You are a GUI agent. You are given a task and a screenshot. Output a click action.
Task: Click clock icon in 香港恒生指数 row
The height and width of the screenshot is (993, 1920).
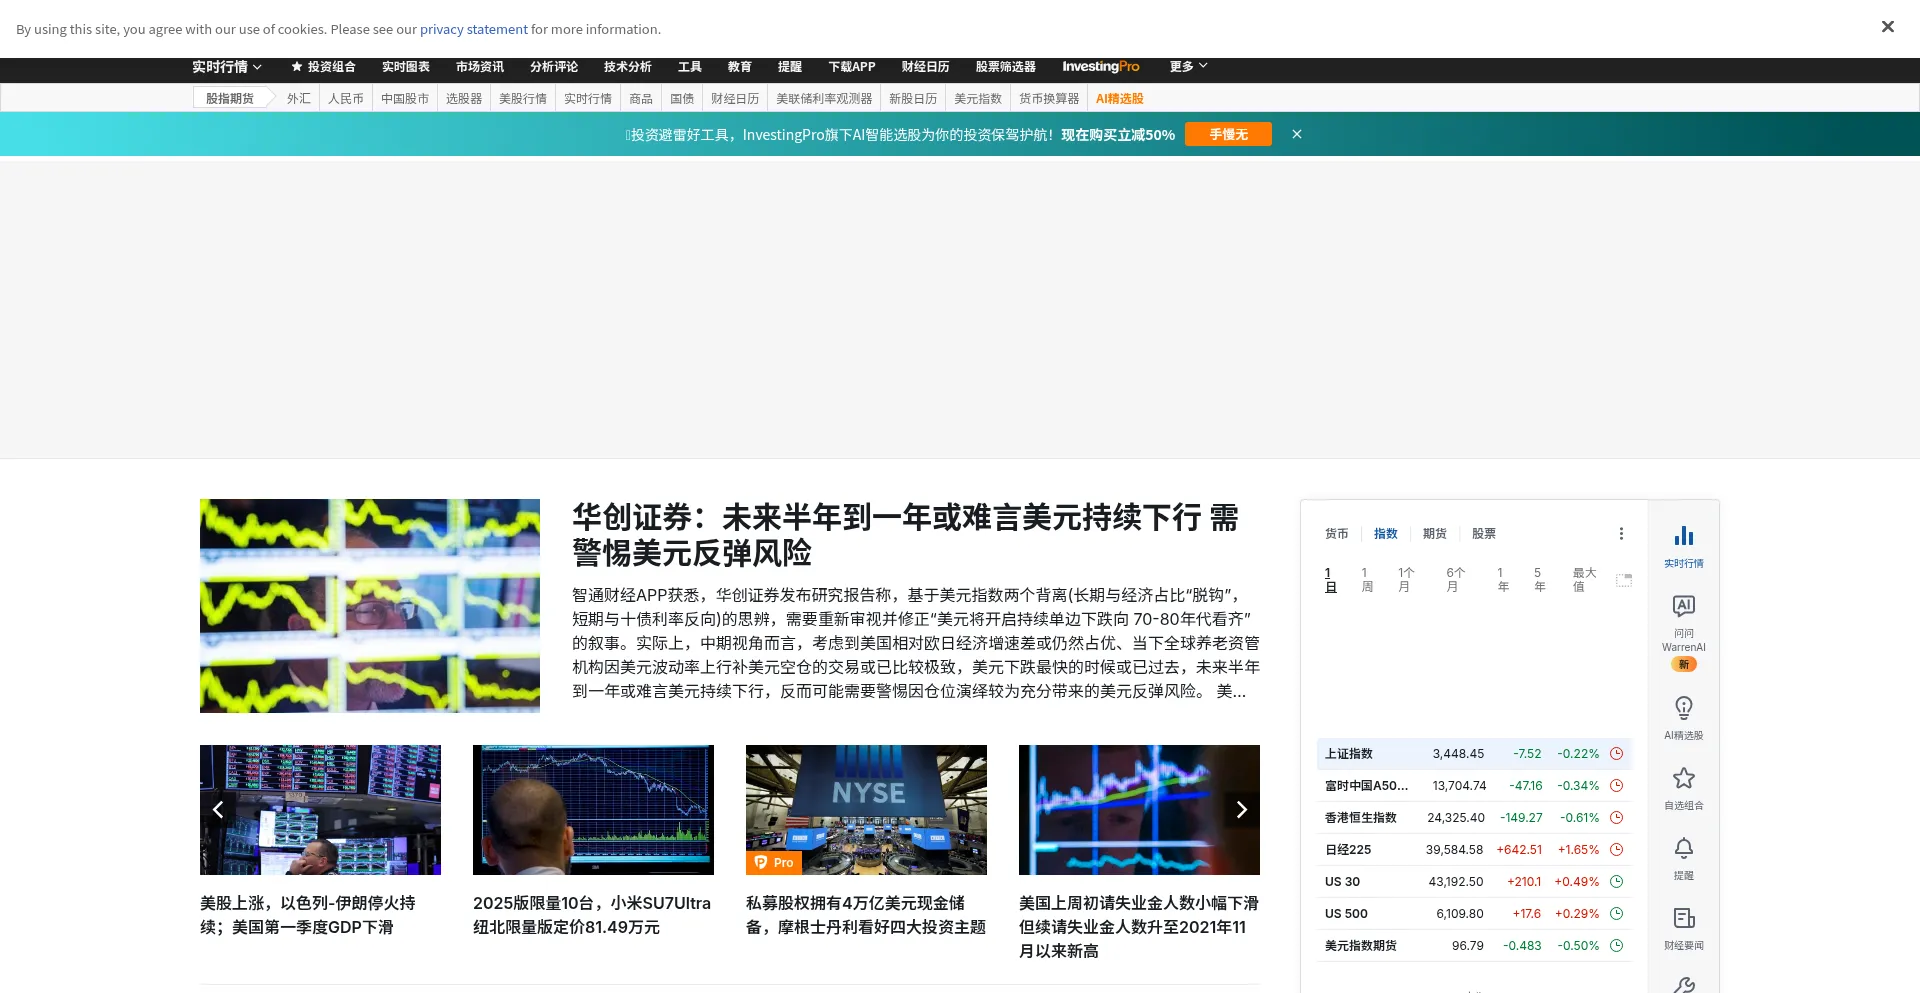(x=1616, y=818)
